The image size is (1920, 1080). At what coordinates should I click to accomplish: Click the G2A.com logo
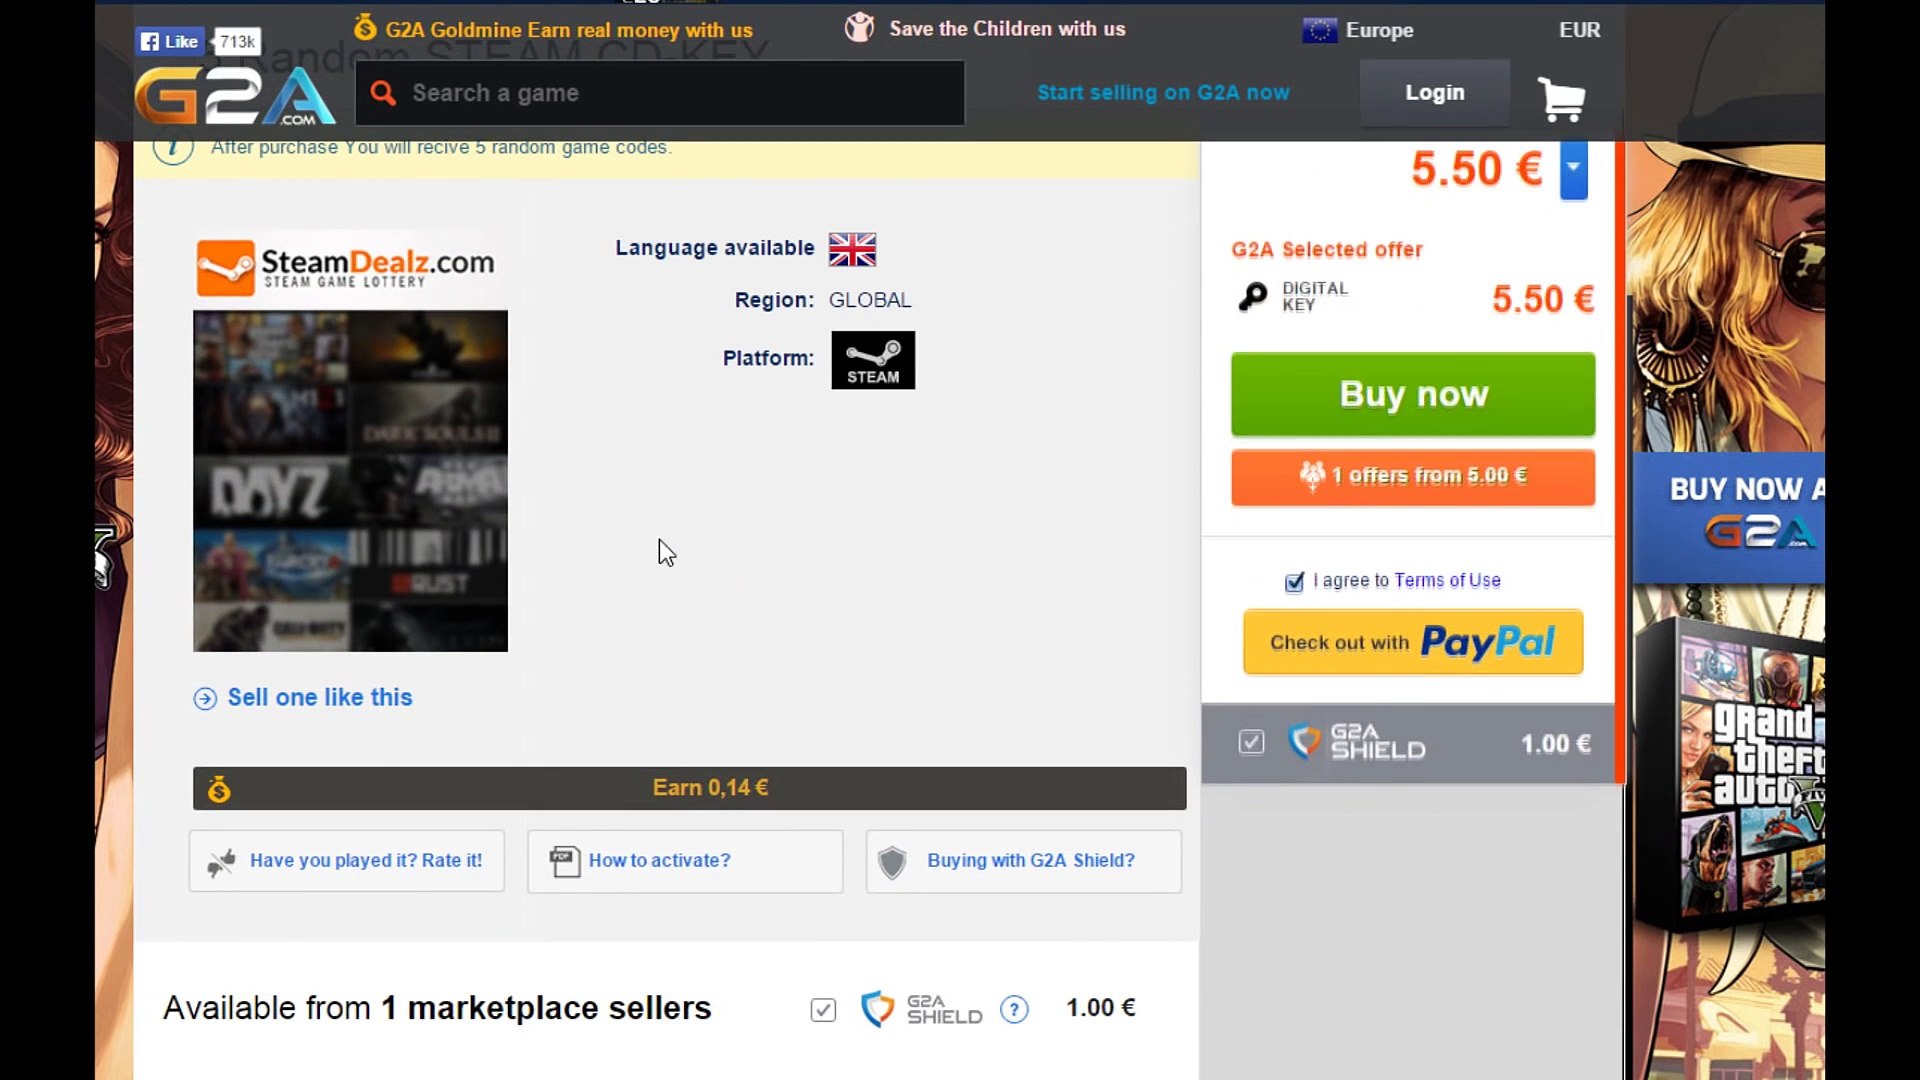[x=236, y=96]
